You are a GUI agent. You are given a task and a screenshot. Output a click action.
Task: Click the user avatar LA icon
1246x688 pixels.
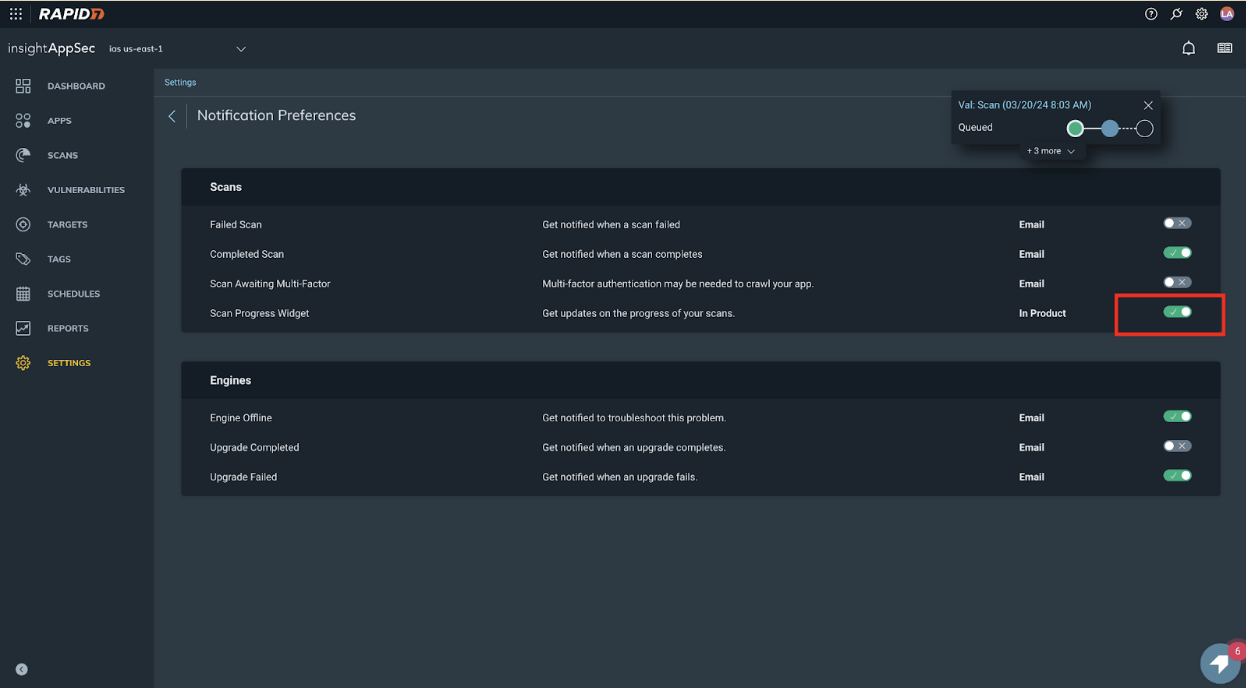[x=1226, y=14]
